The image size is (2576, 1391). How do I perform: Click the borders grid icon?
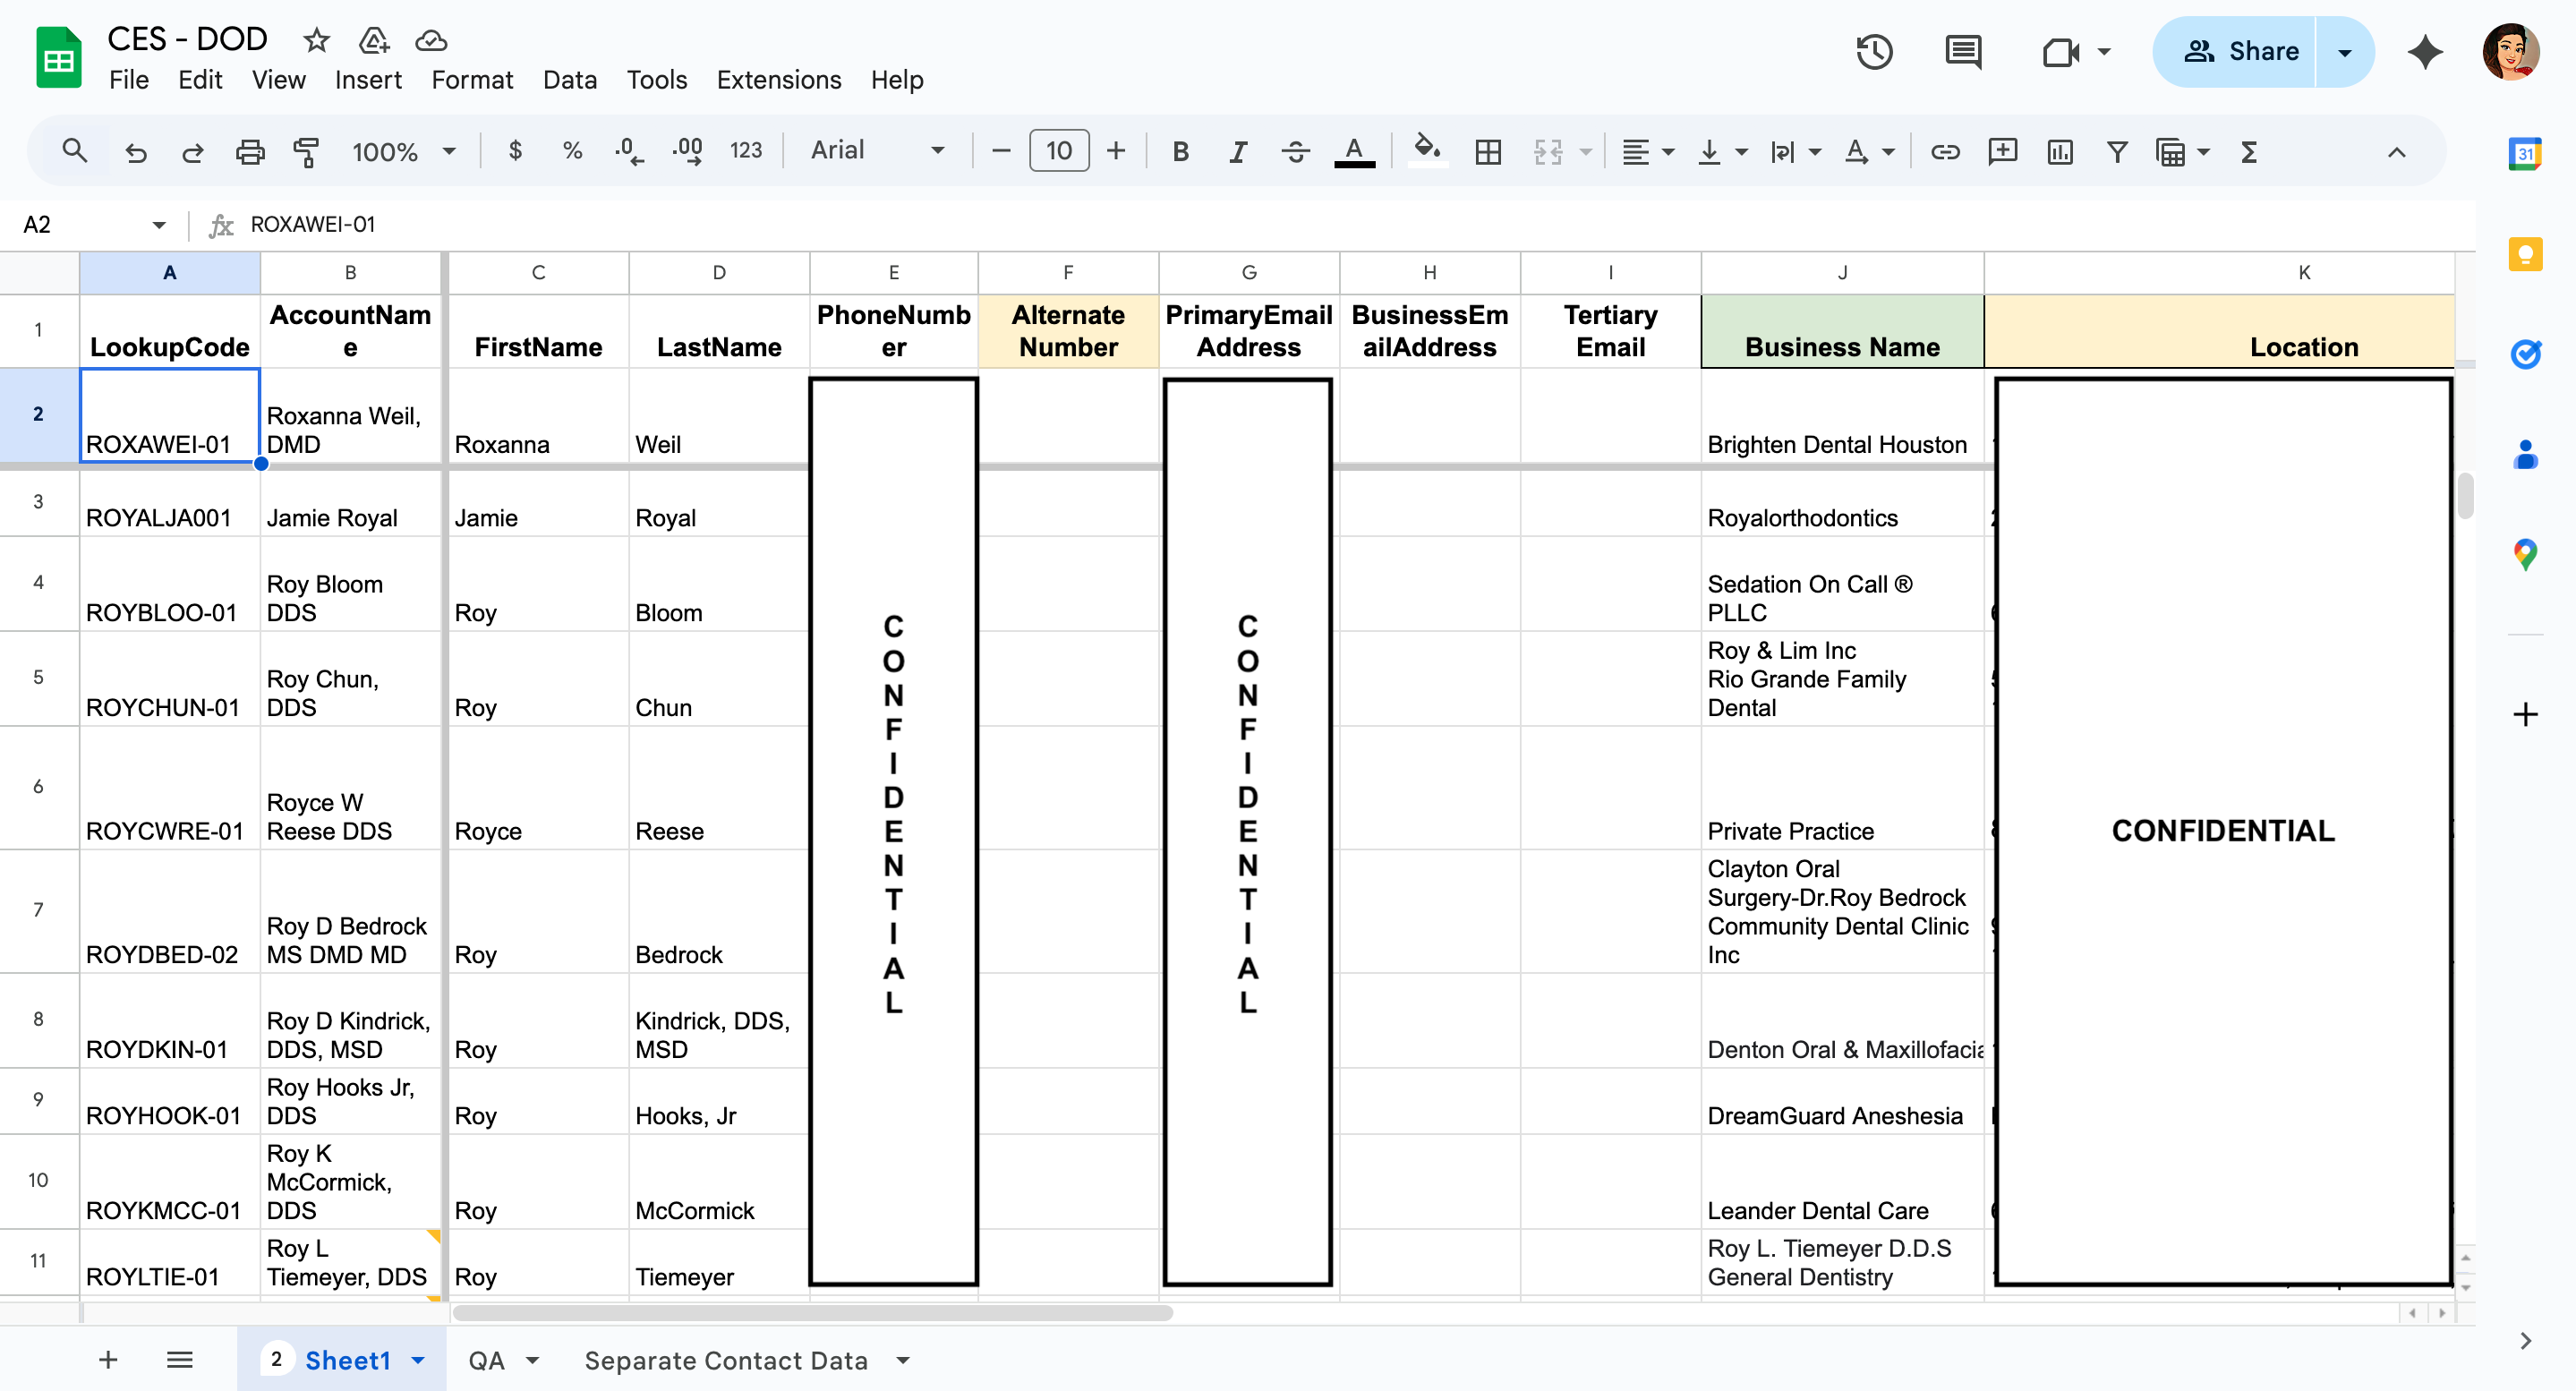pyautogui.click(x=1488, y=152)
